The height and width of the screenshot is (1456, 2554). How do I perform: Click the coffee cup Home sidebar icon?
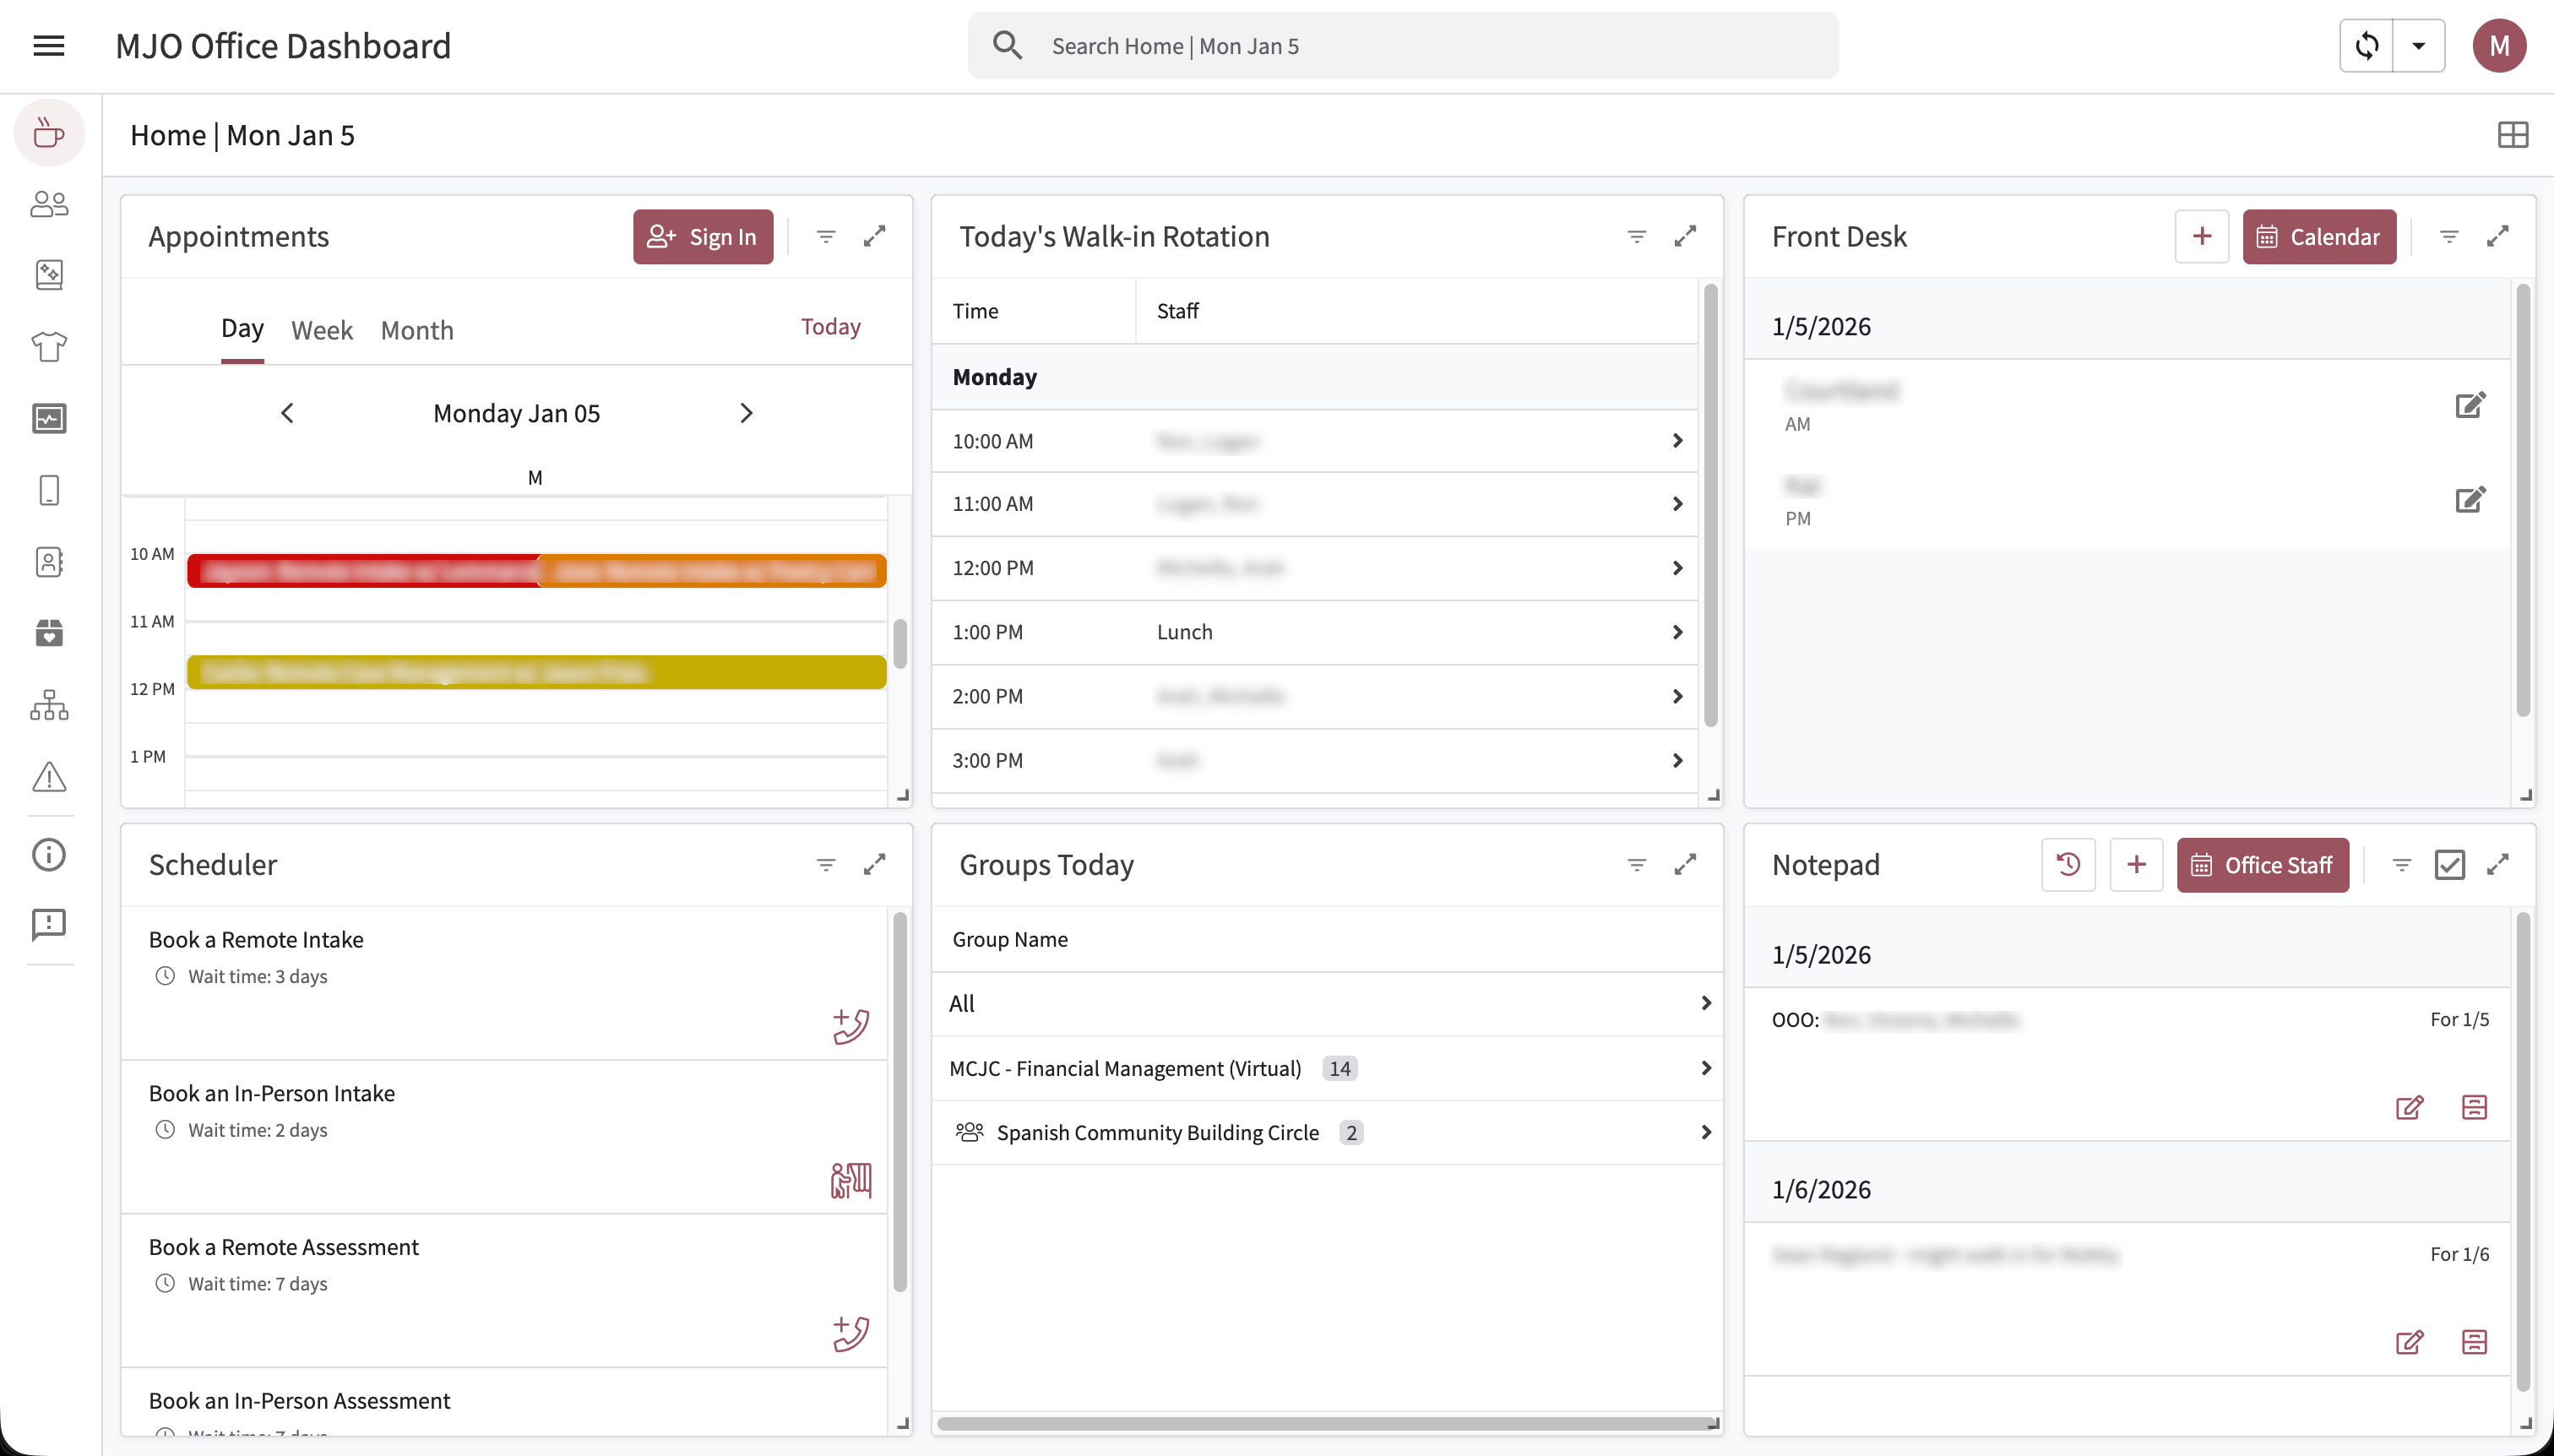tap(49, 133)
